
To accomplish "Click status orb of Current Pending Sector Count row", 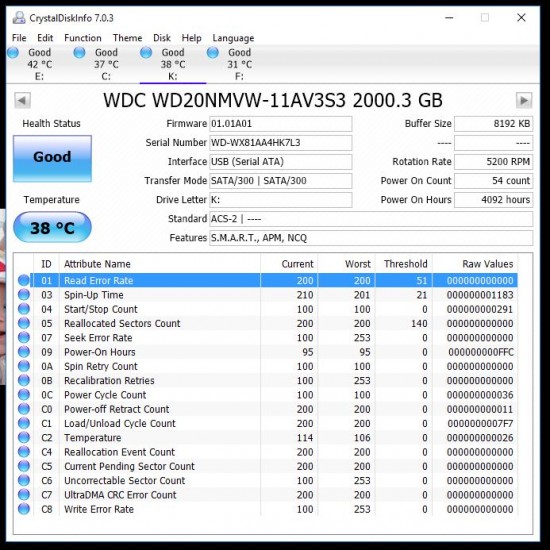I will point(24,466).
